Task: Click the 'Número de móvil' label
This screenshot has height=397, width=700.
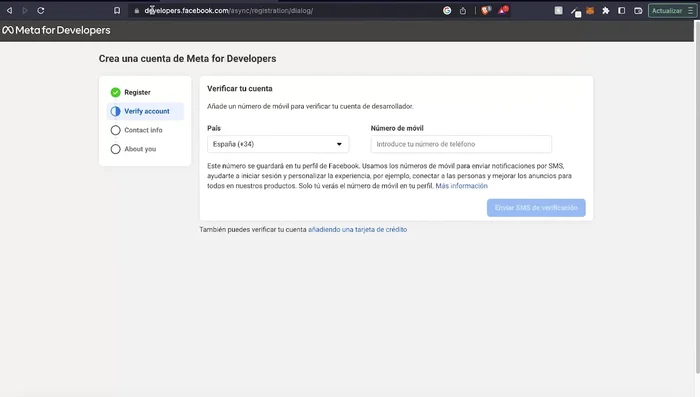Action: pyautogui.click(x=397, y=128)
